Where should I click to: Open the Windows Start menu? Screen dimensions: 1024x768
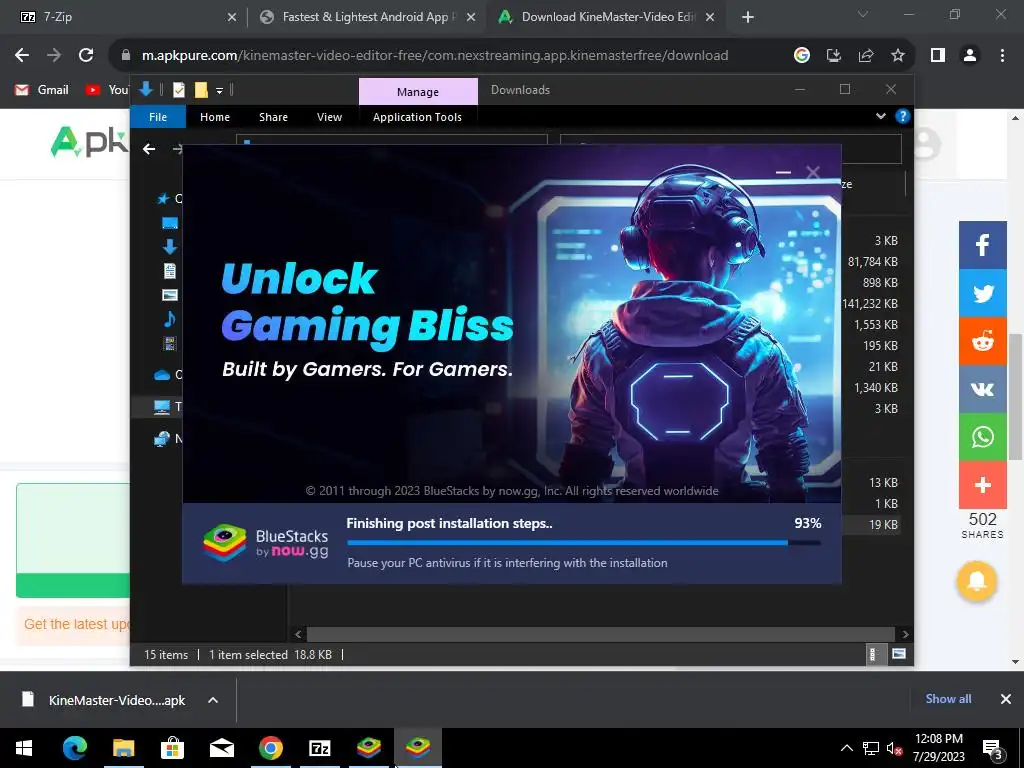[24, 748]
